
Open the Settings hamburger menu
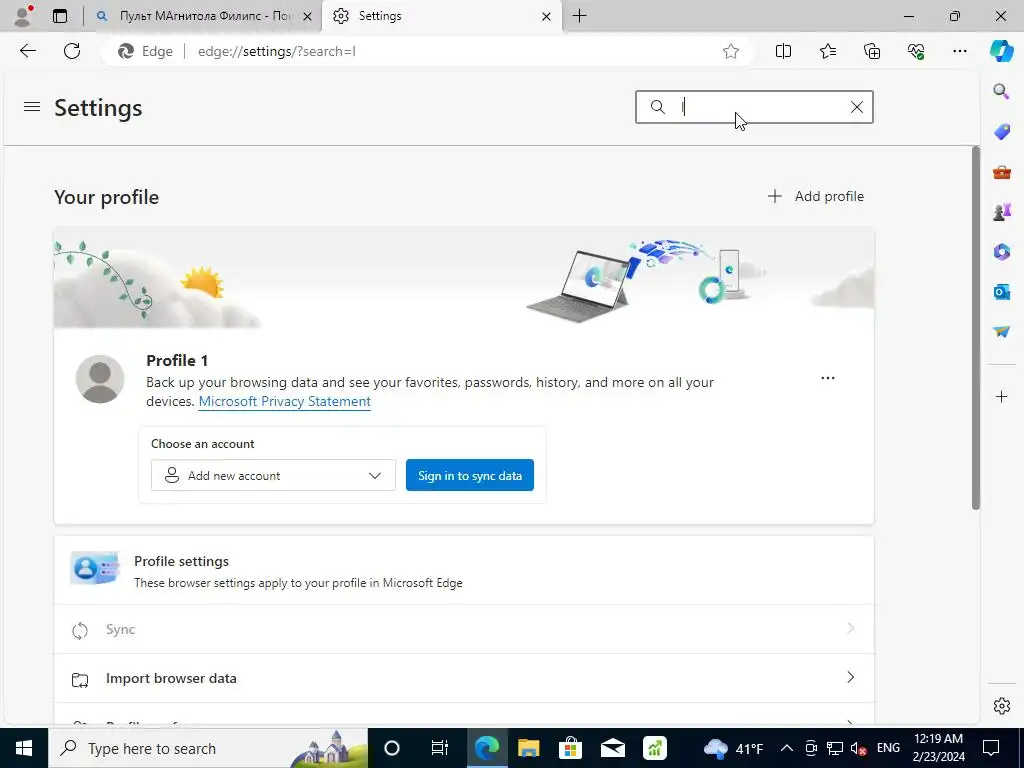(32, 106)
